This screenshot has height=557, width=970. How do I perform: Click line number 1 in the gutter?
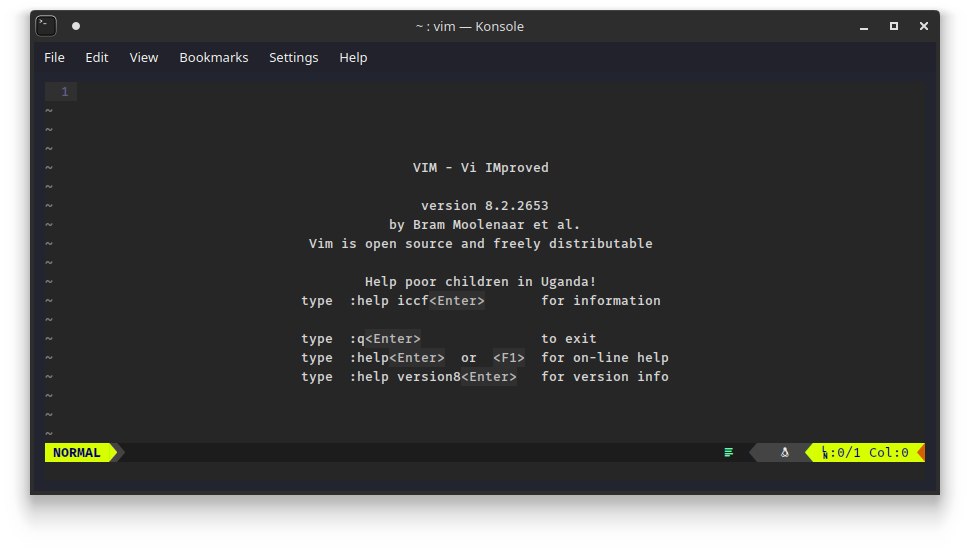[x=64, y=92]
